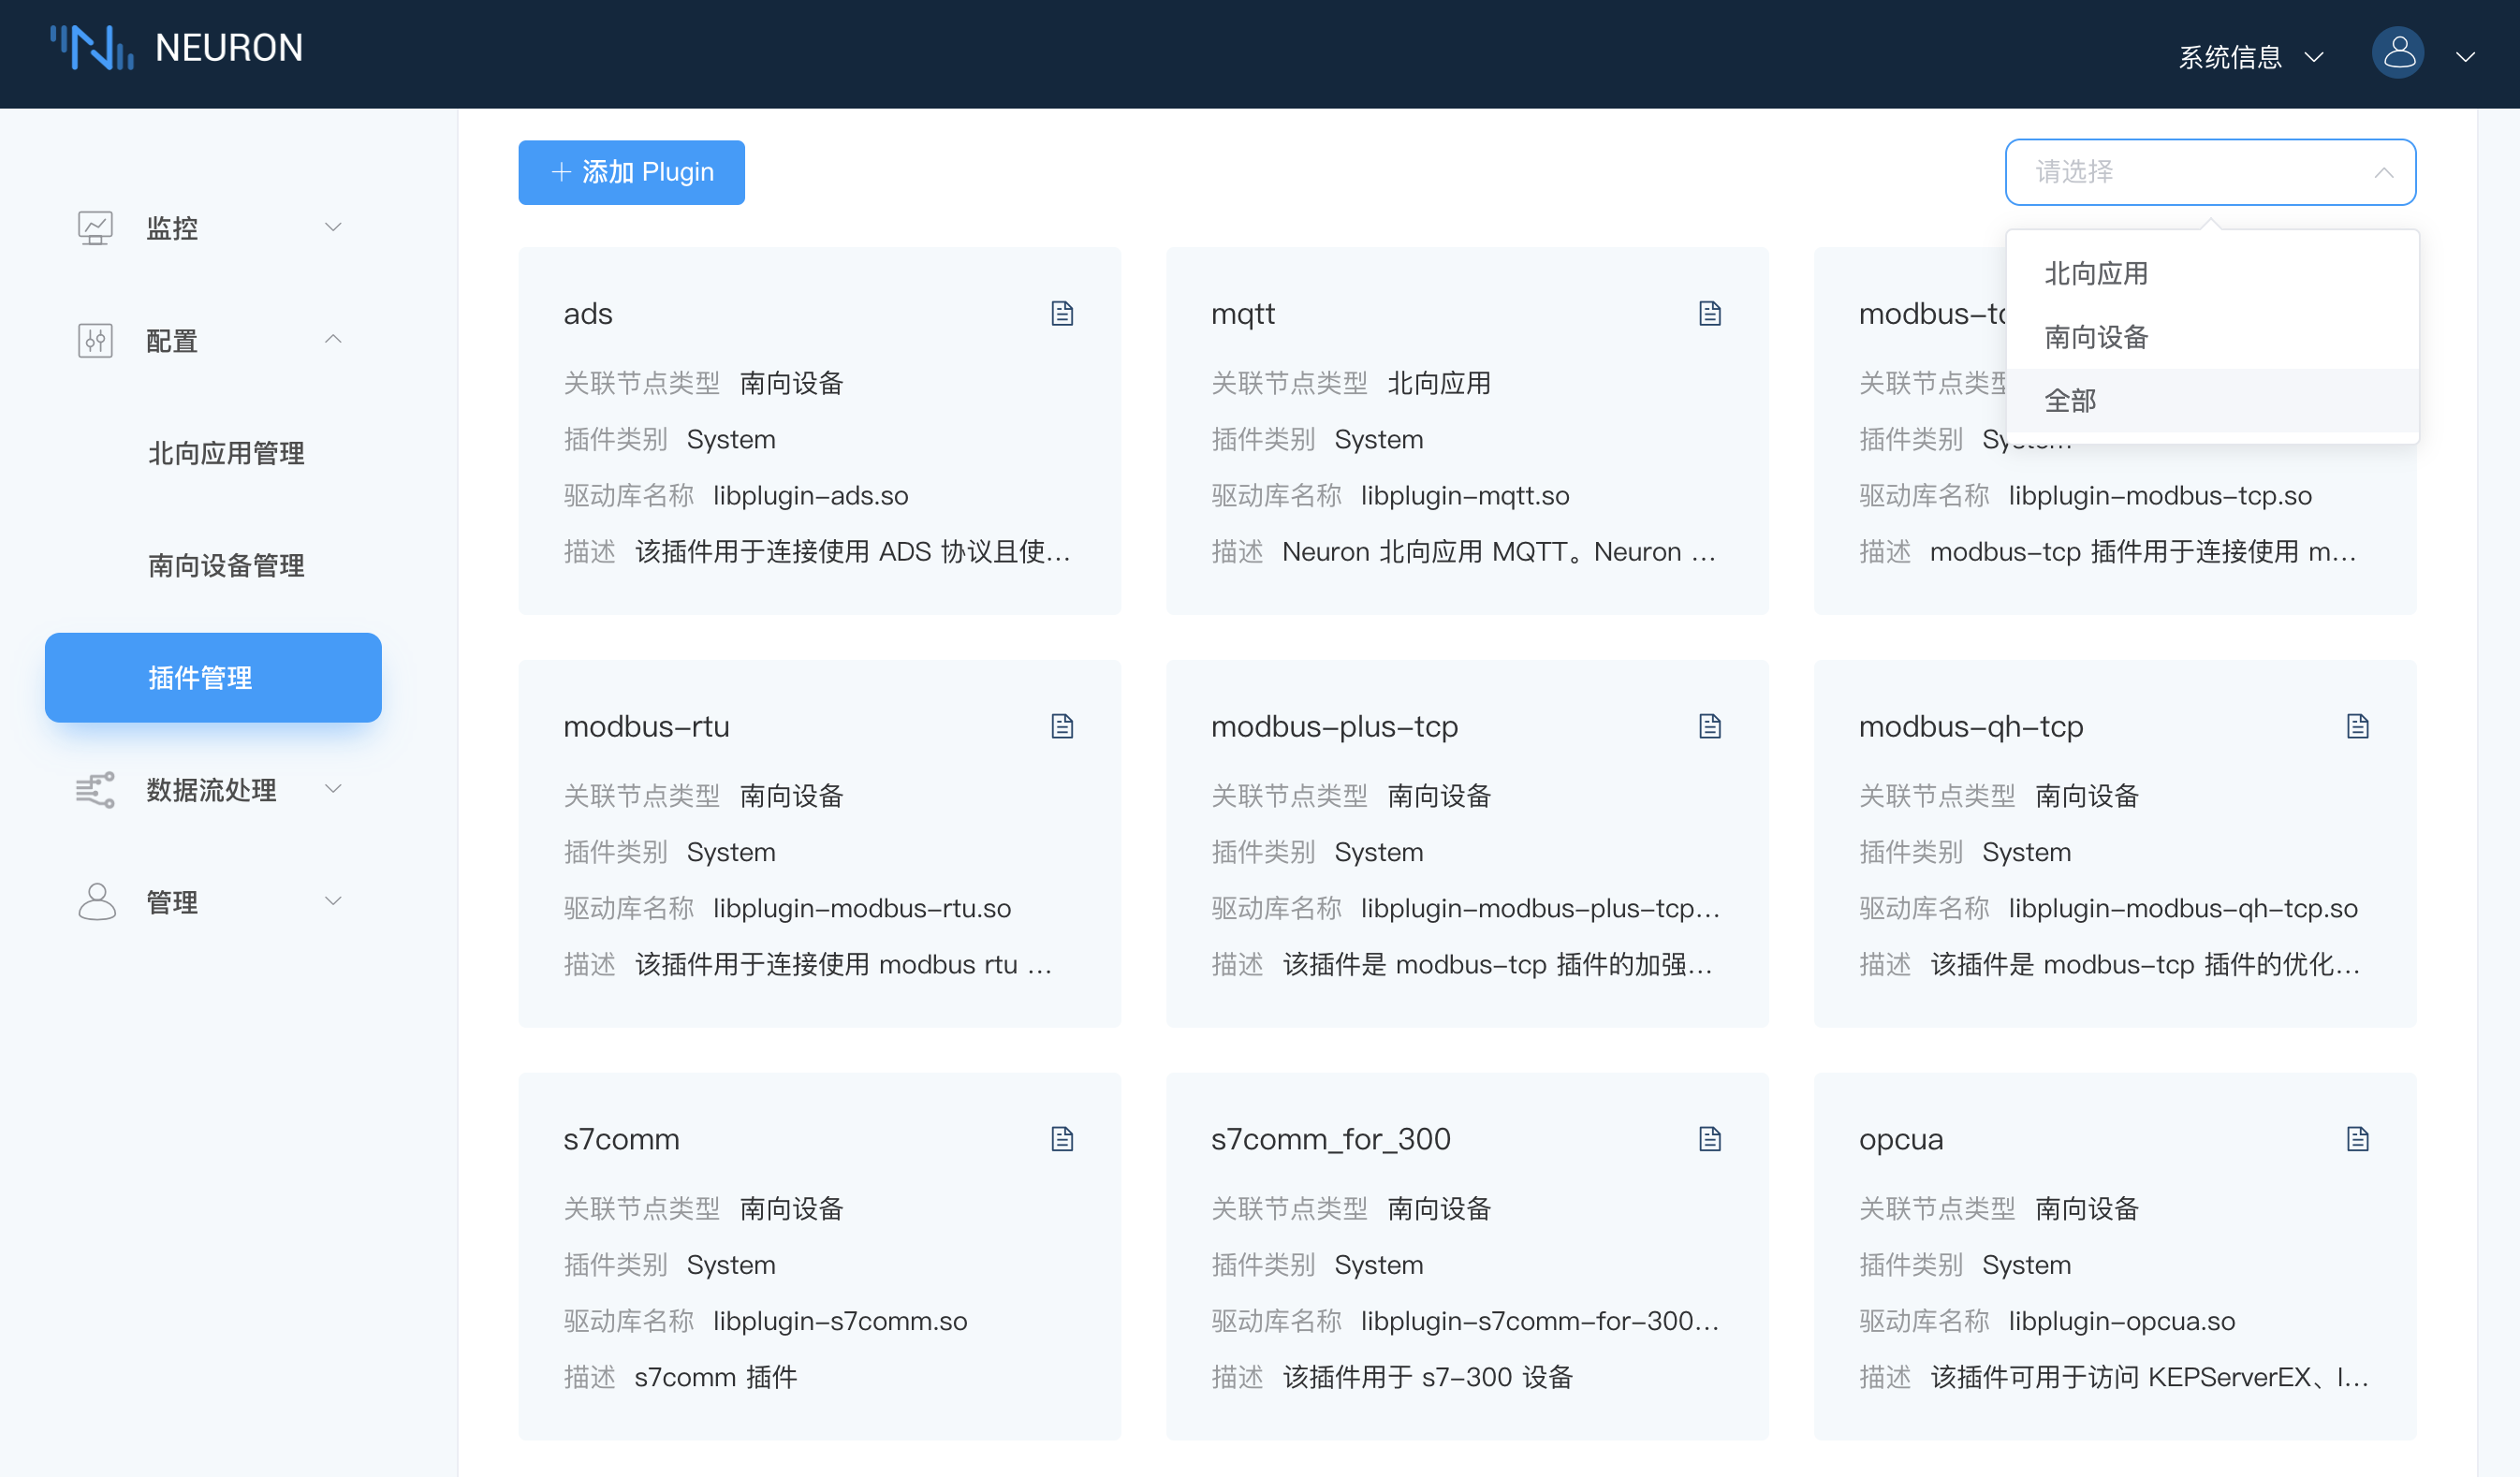Screen dimensions: 2520x1477
Task: Open the user account dropdown arrow
Action: point(2466,57)
